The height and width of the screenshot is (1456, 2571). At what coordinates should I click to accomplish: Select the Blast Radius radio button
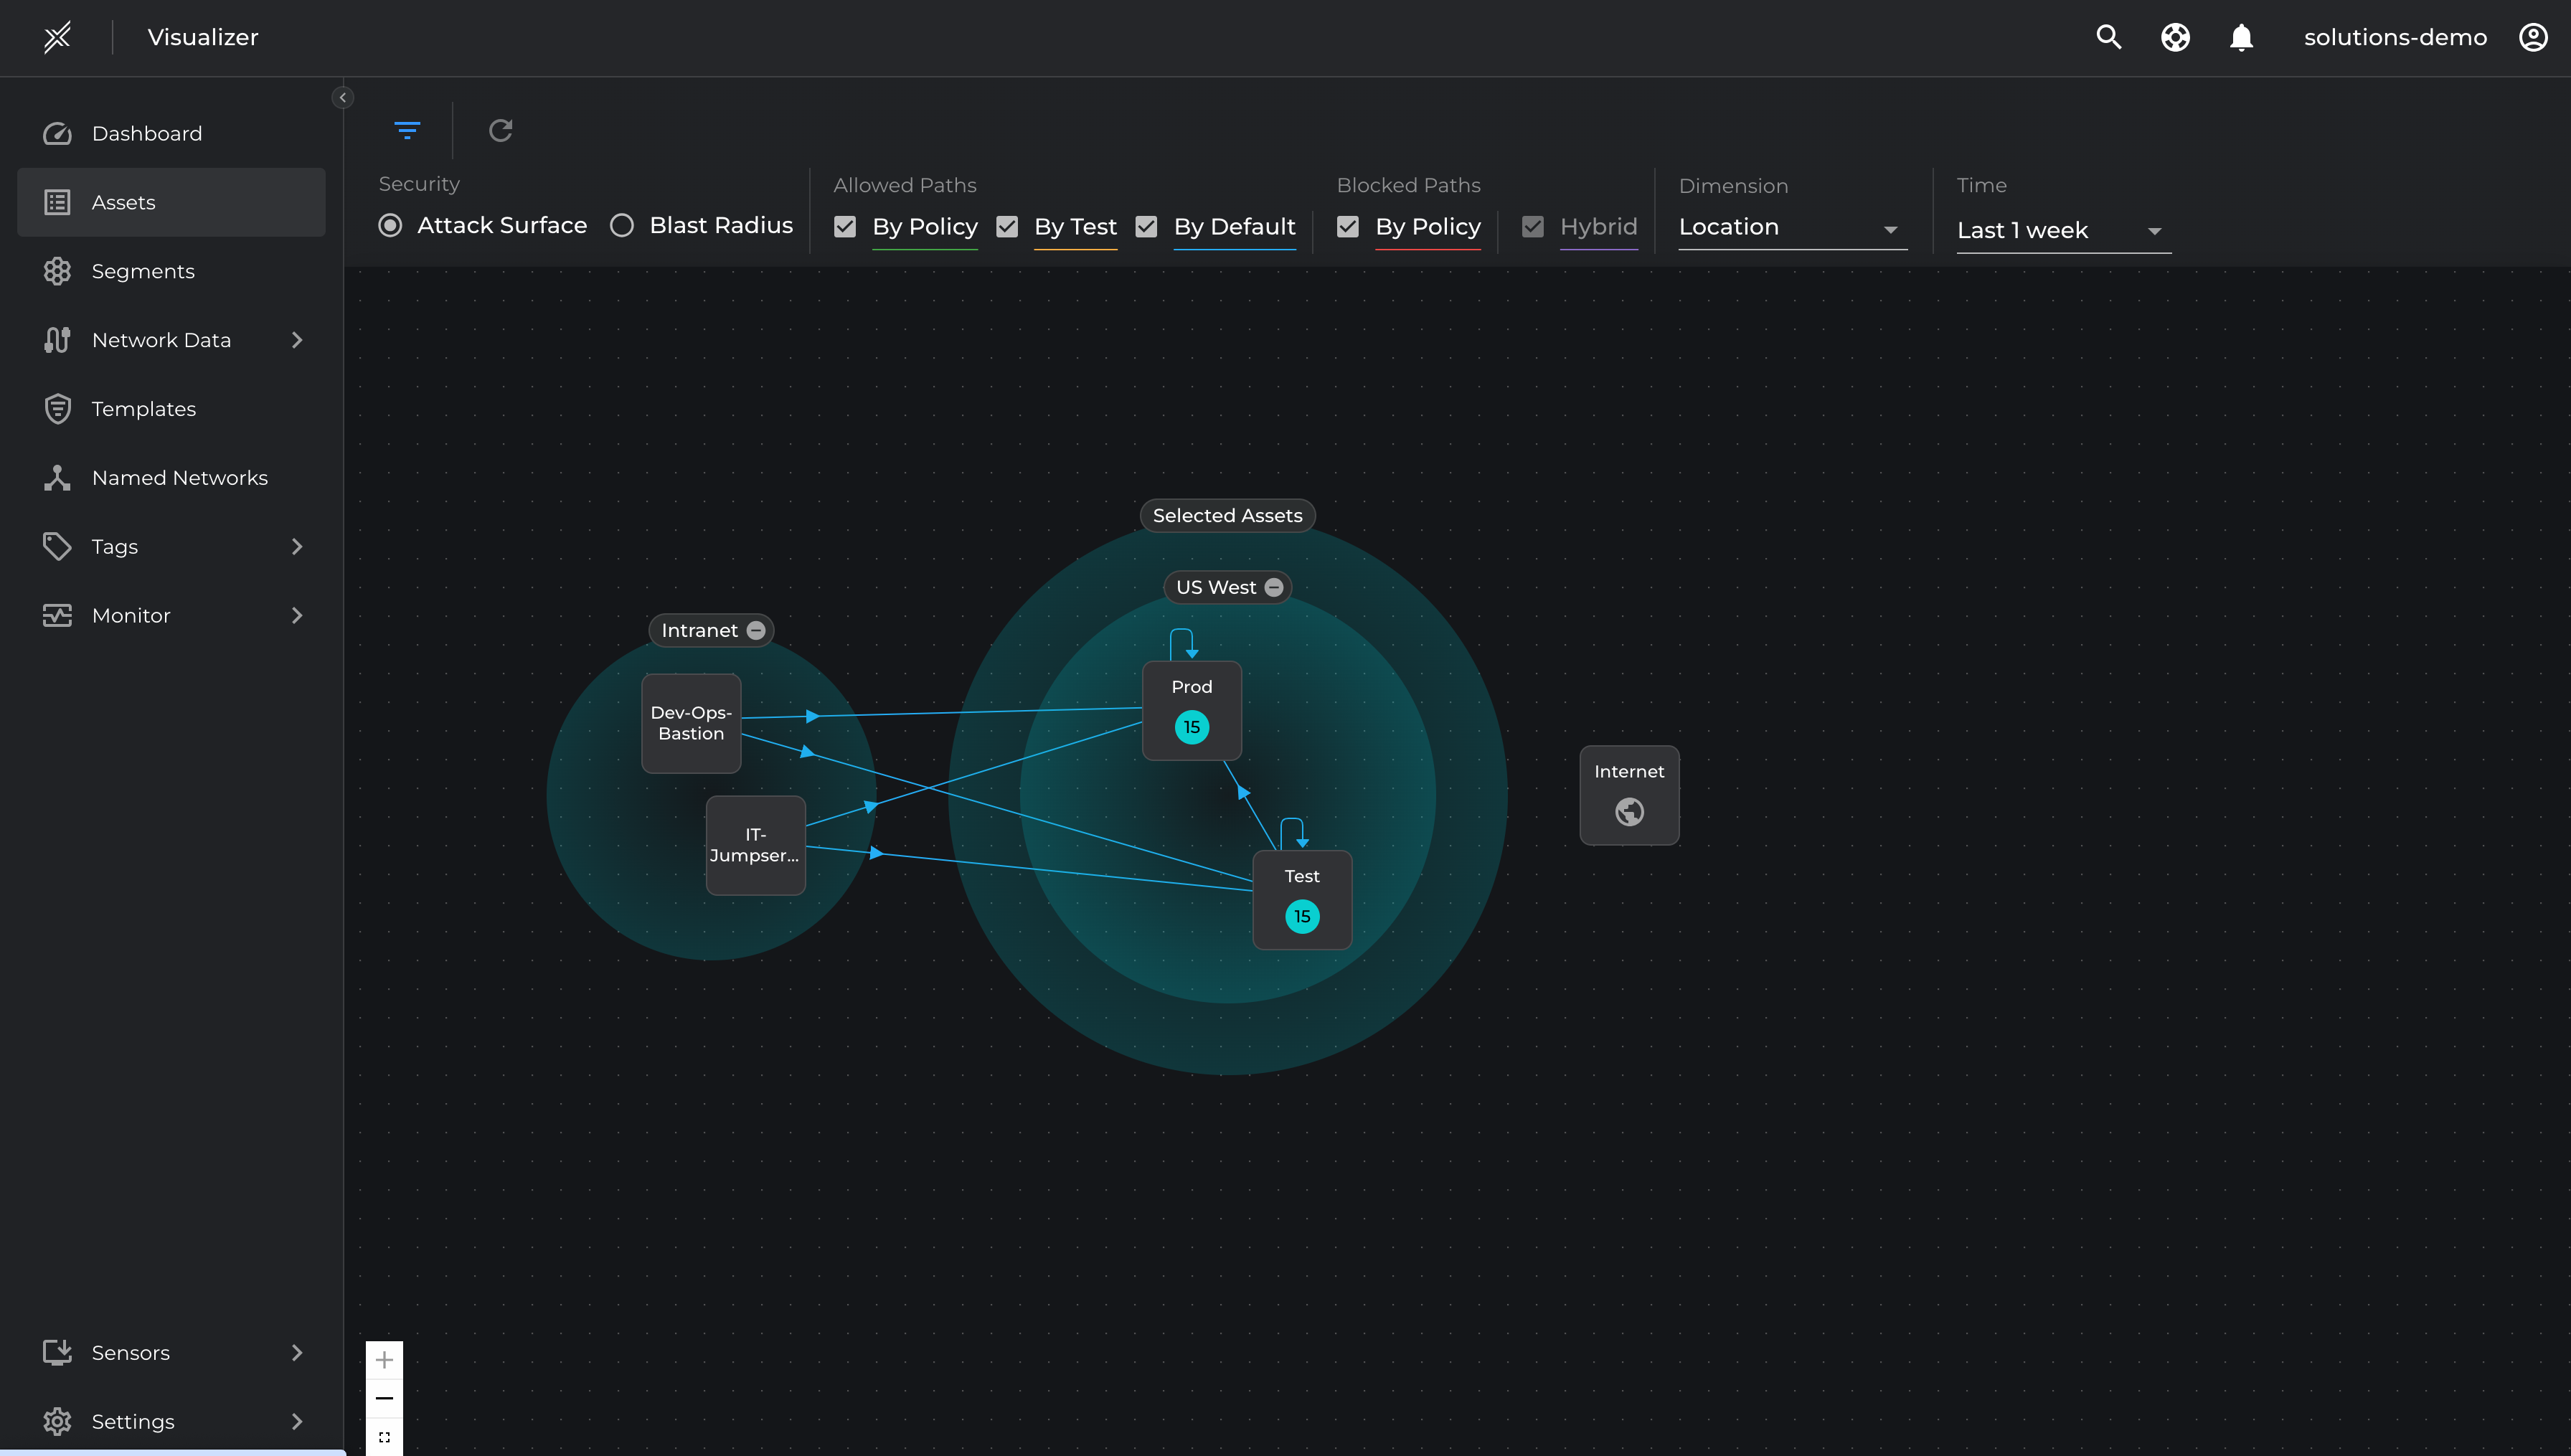click(x=622, y=225)
